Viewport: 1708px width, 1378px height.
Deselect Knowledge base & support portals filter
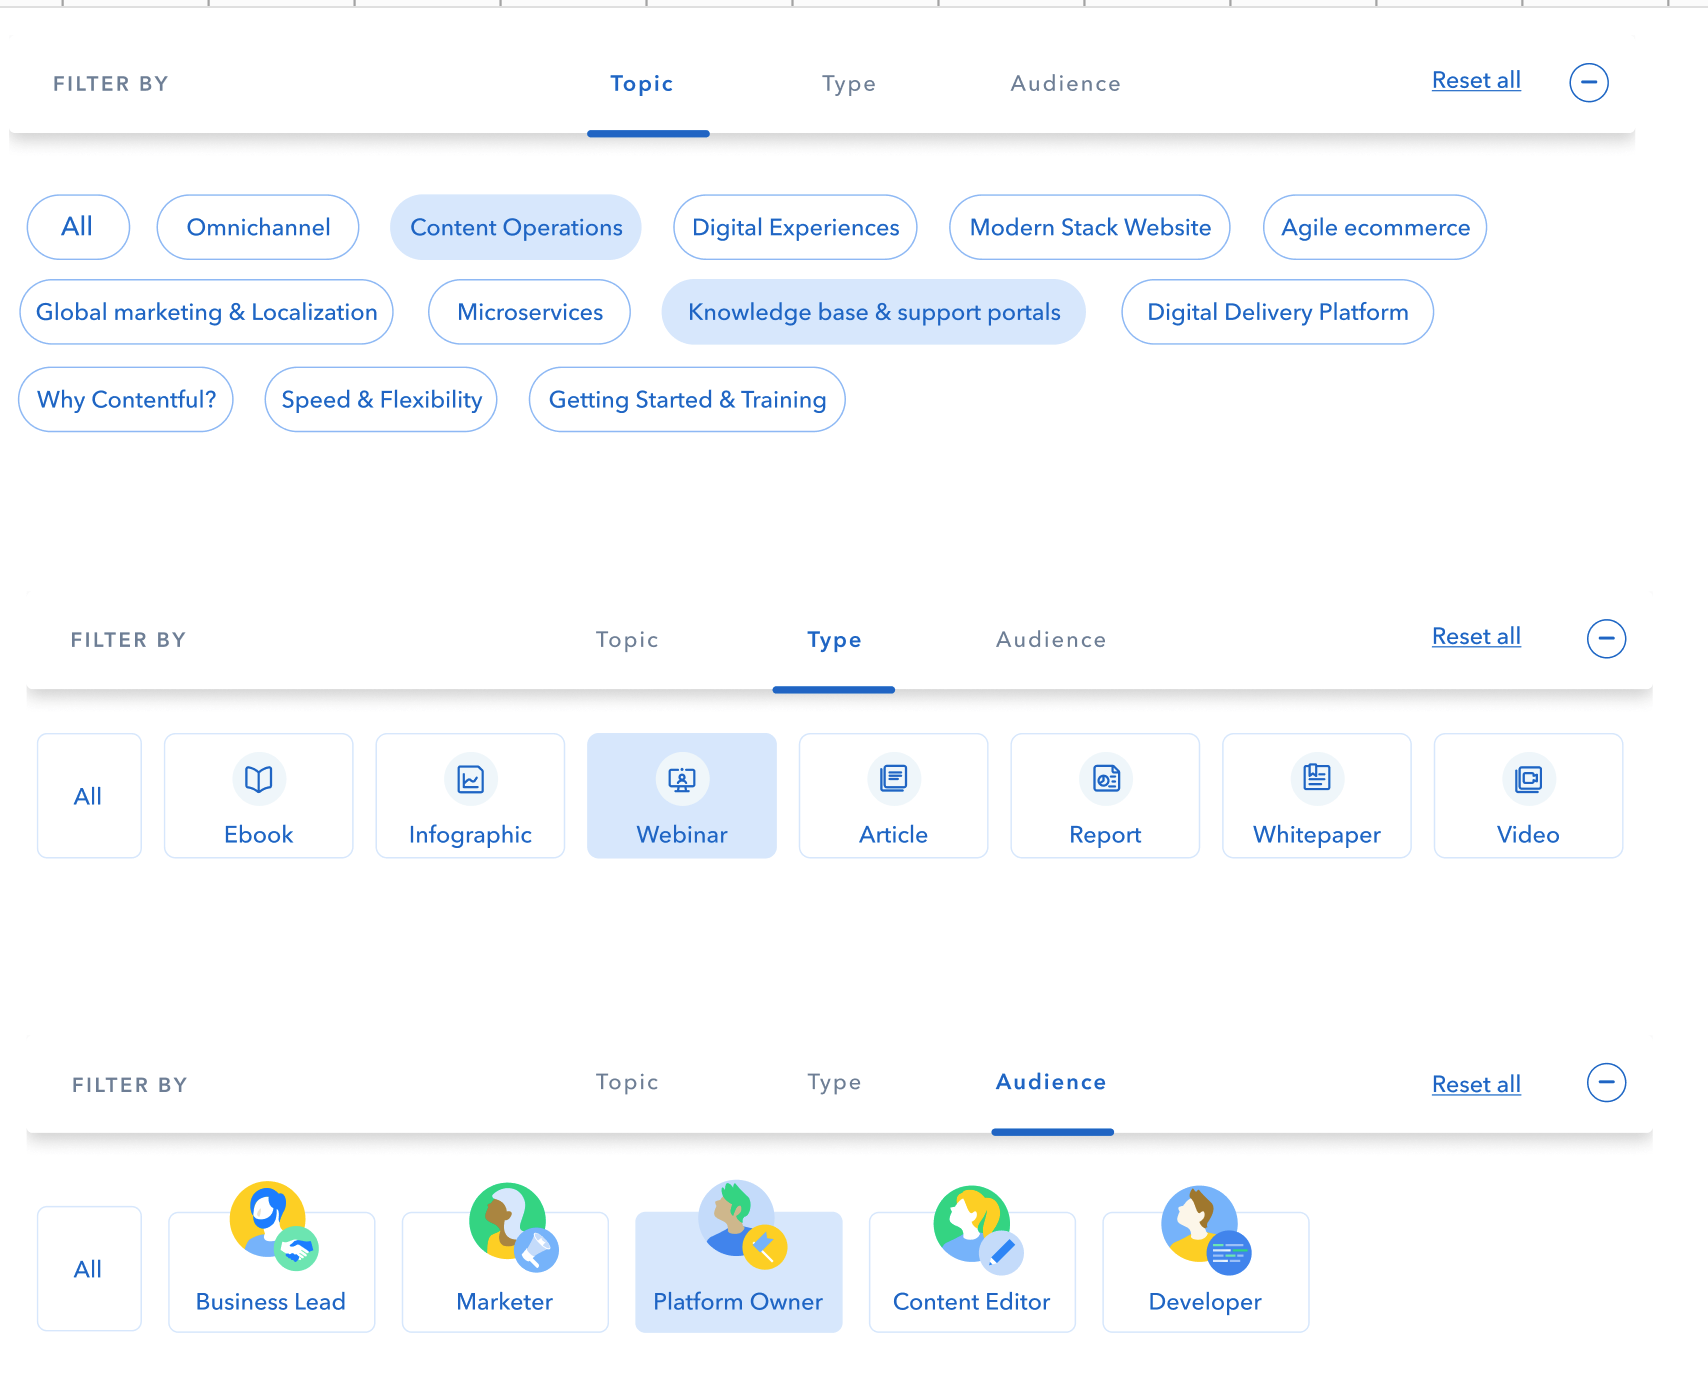click(874, 312)
